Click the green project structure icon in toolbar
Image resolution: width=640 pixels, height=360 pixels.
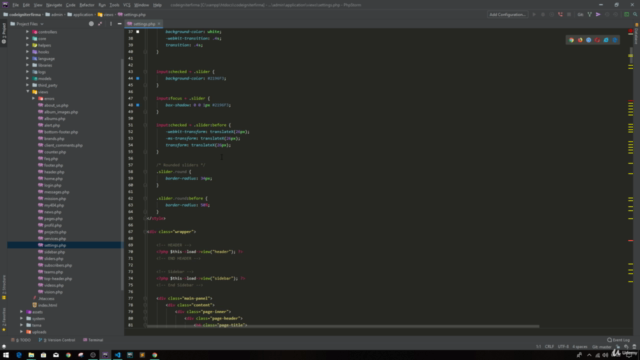click(x=627, y=14)
